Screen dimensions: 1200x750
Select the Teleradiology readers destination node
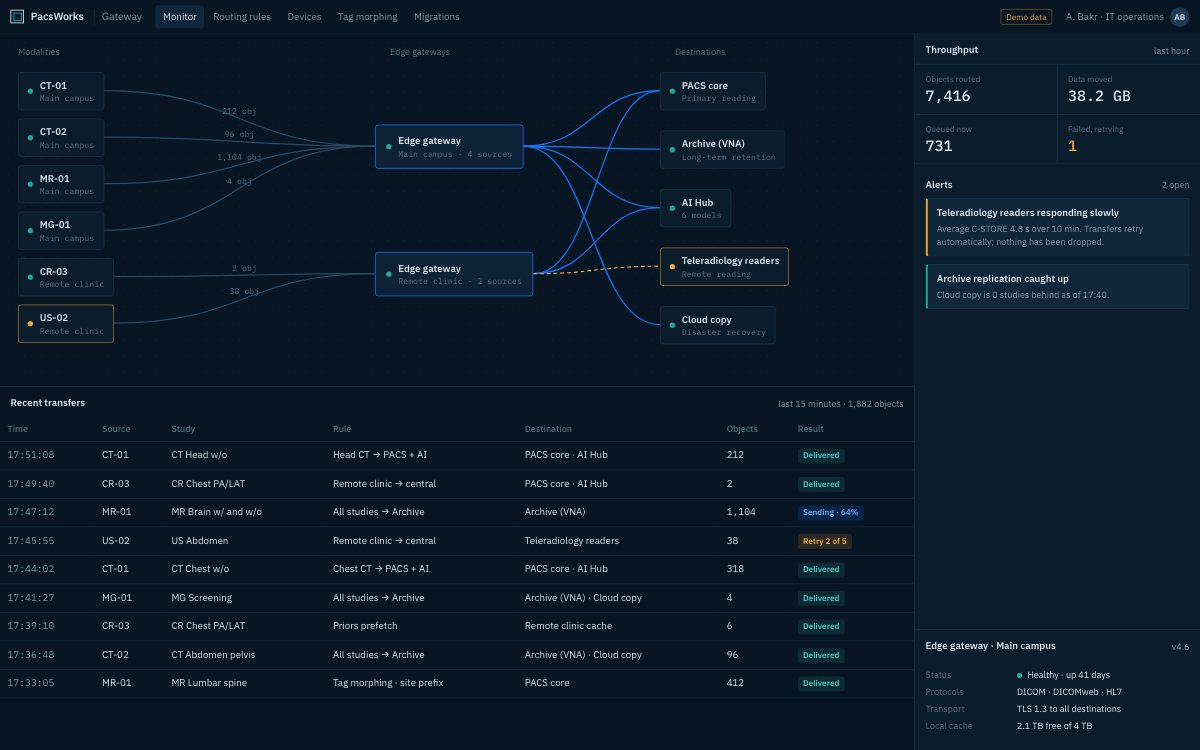point(724,266)
